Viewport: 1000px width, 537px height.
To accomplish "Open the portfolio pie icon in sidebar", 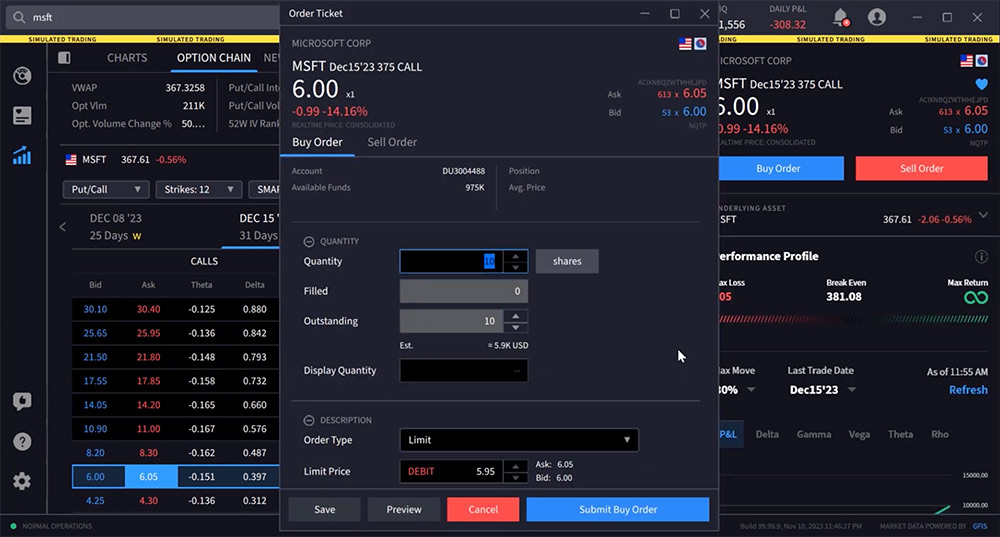I will (x=22, y=76).
